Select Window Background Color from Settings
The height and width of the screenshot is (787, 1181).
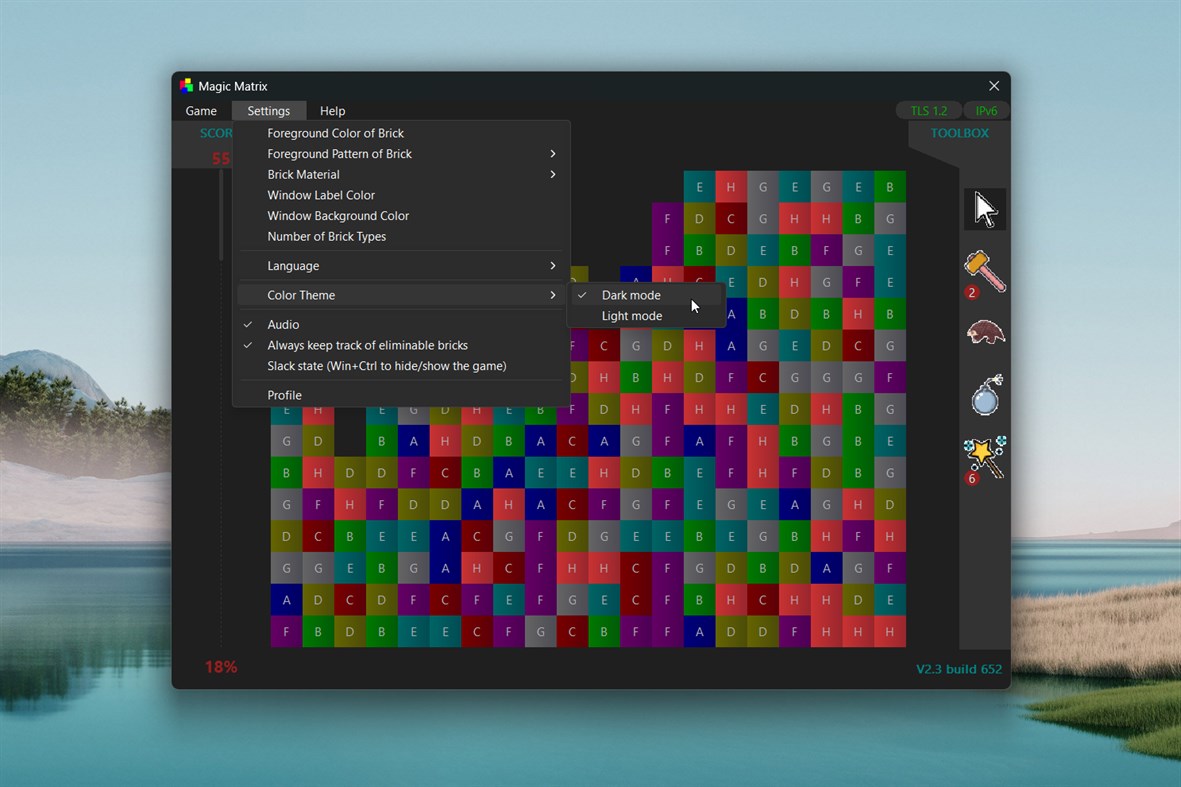coord(338,215)
